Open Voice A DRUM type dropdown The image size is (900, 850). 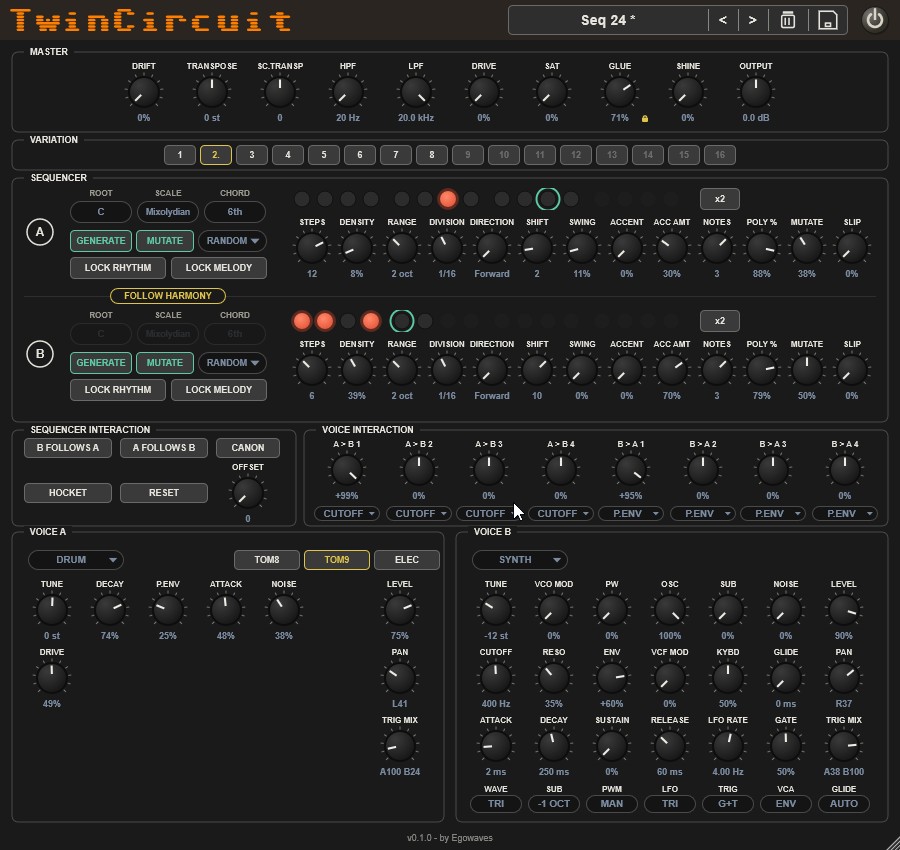click(x=76, y=560)
